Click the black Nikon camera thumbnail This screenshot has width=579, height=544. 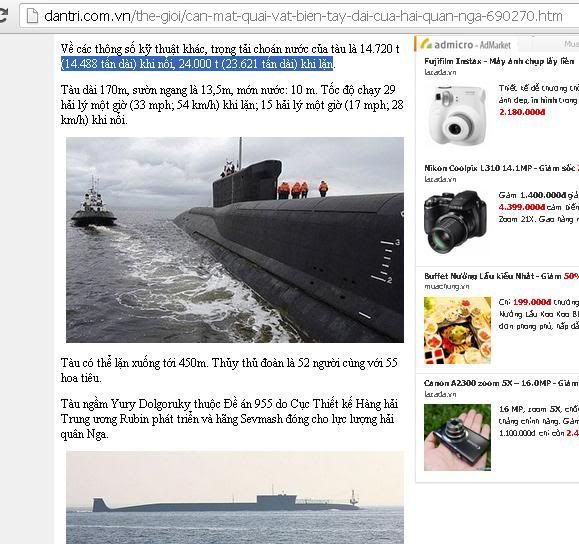tap(455, 221)
